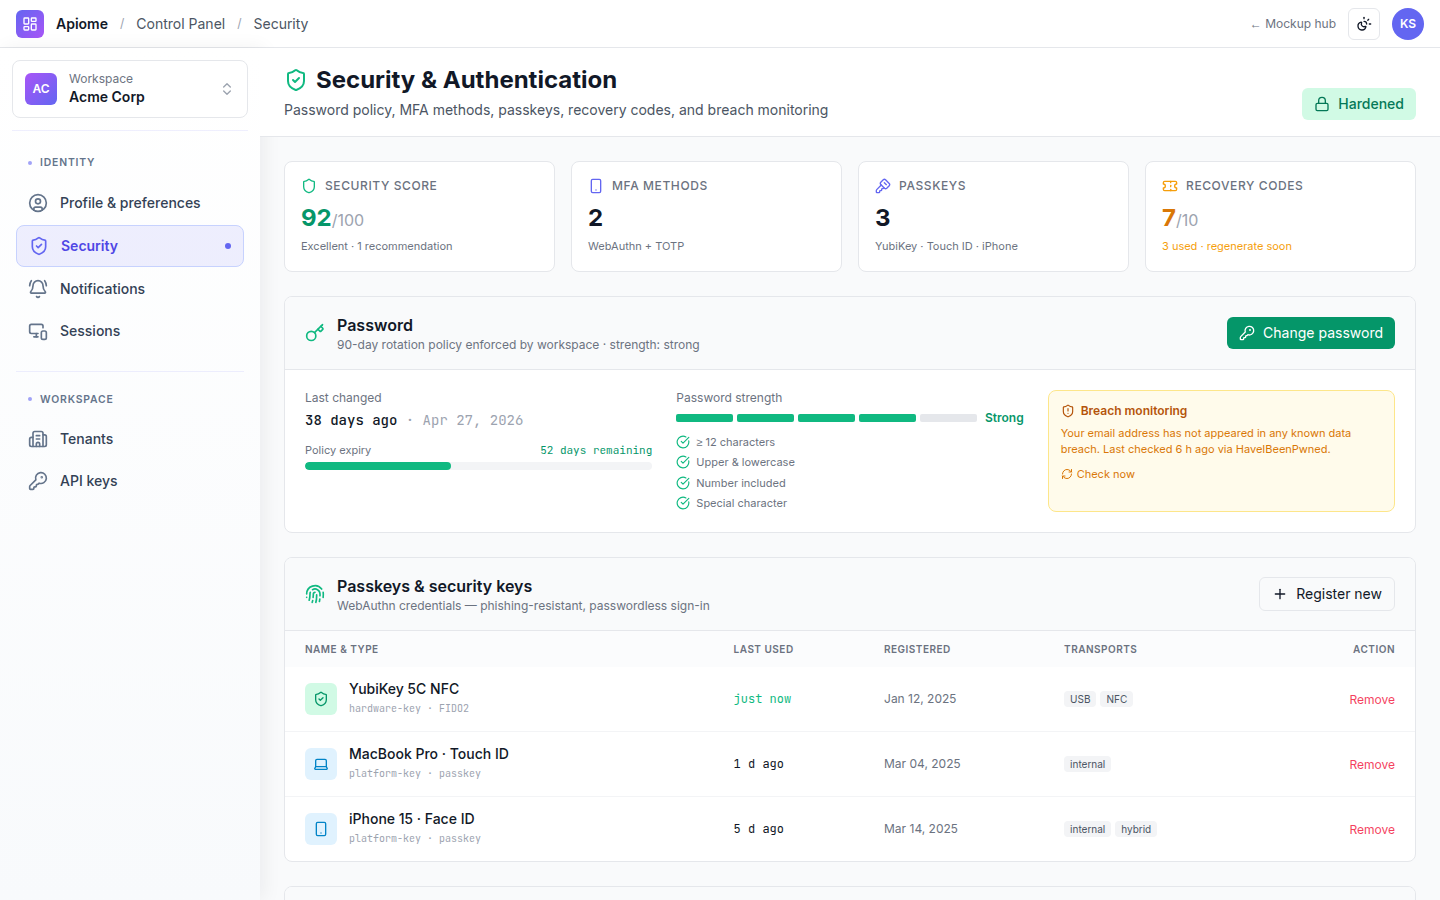Click 'Mar 14, 2025' registered date
The image size is (1440, 900).
click(x=921, y=829)
